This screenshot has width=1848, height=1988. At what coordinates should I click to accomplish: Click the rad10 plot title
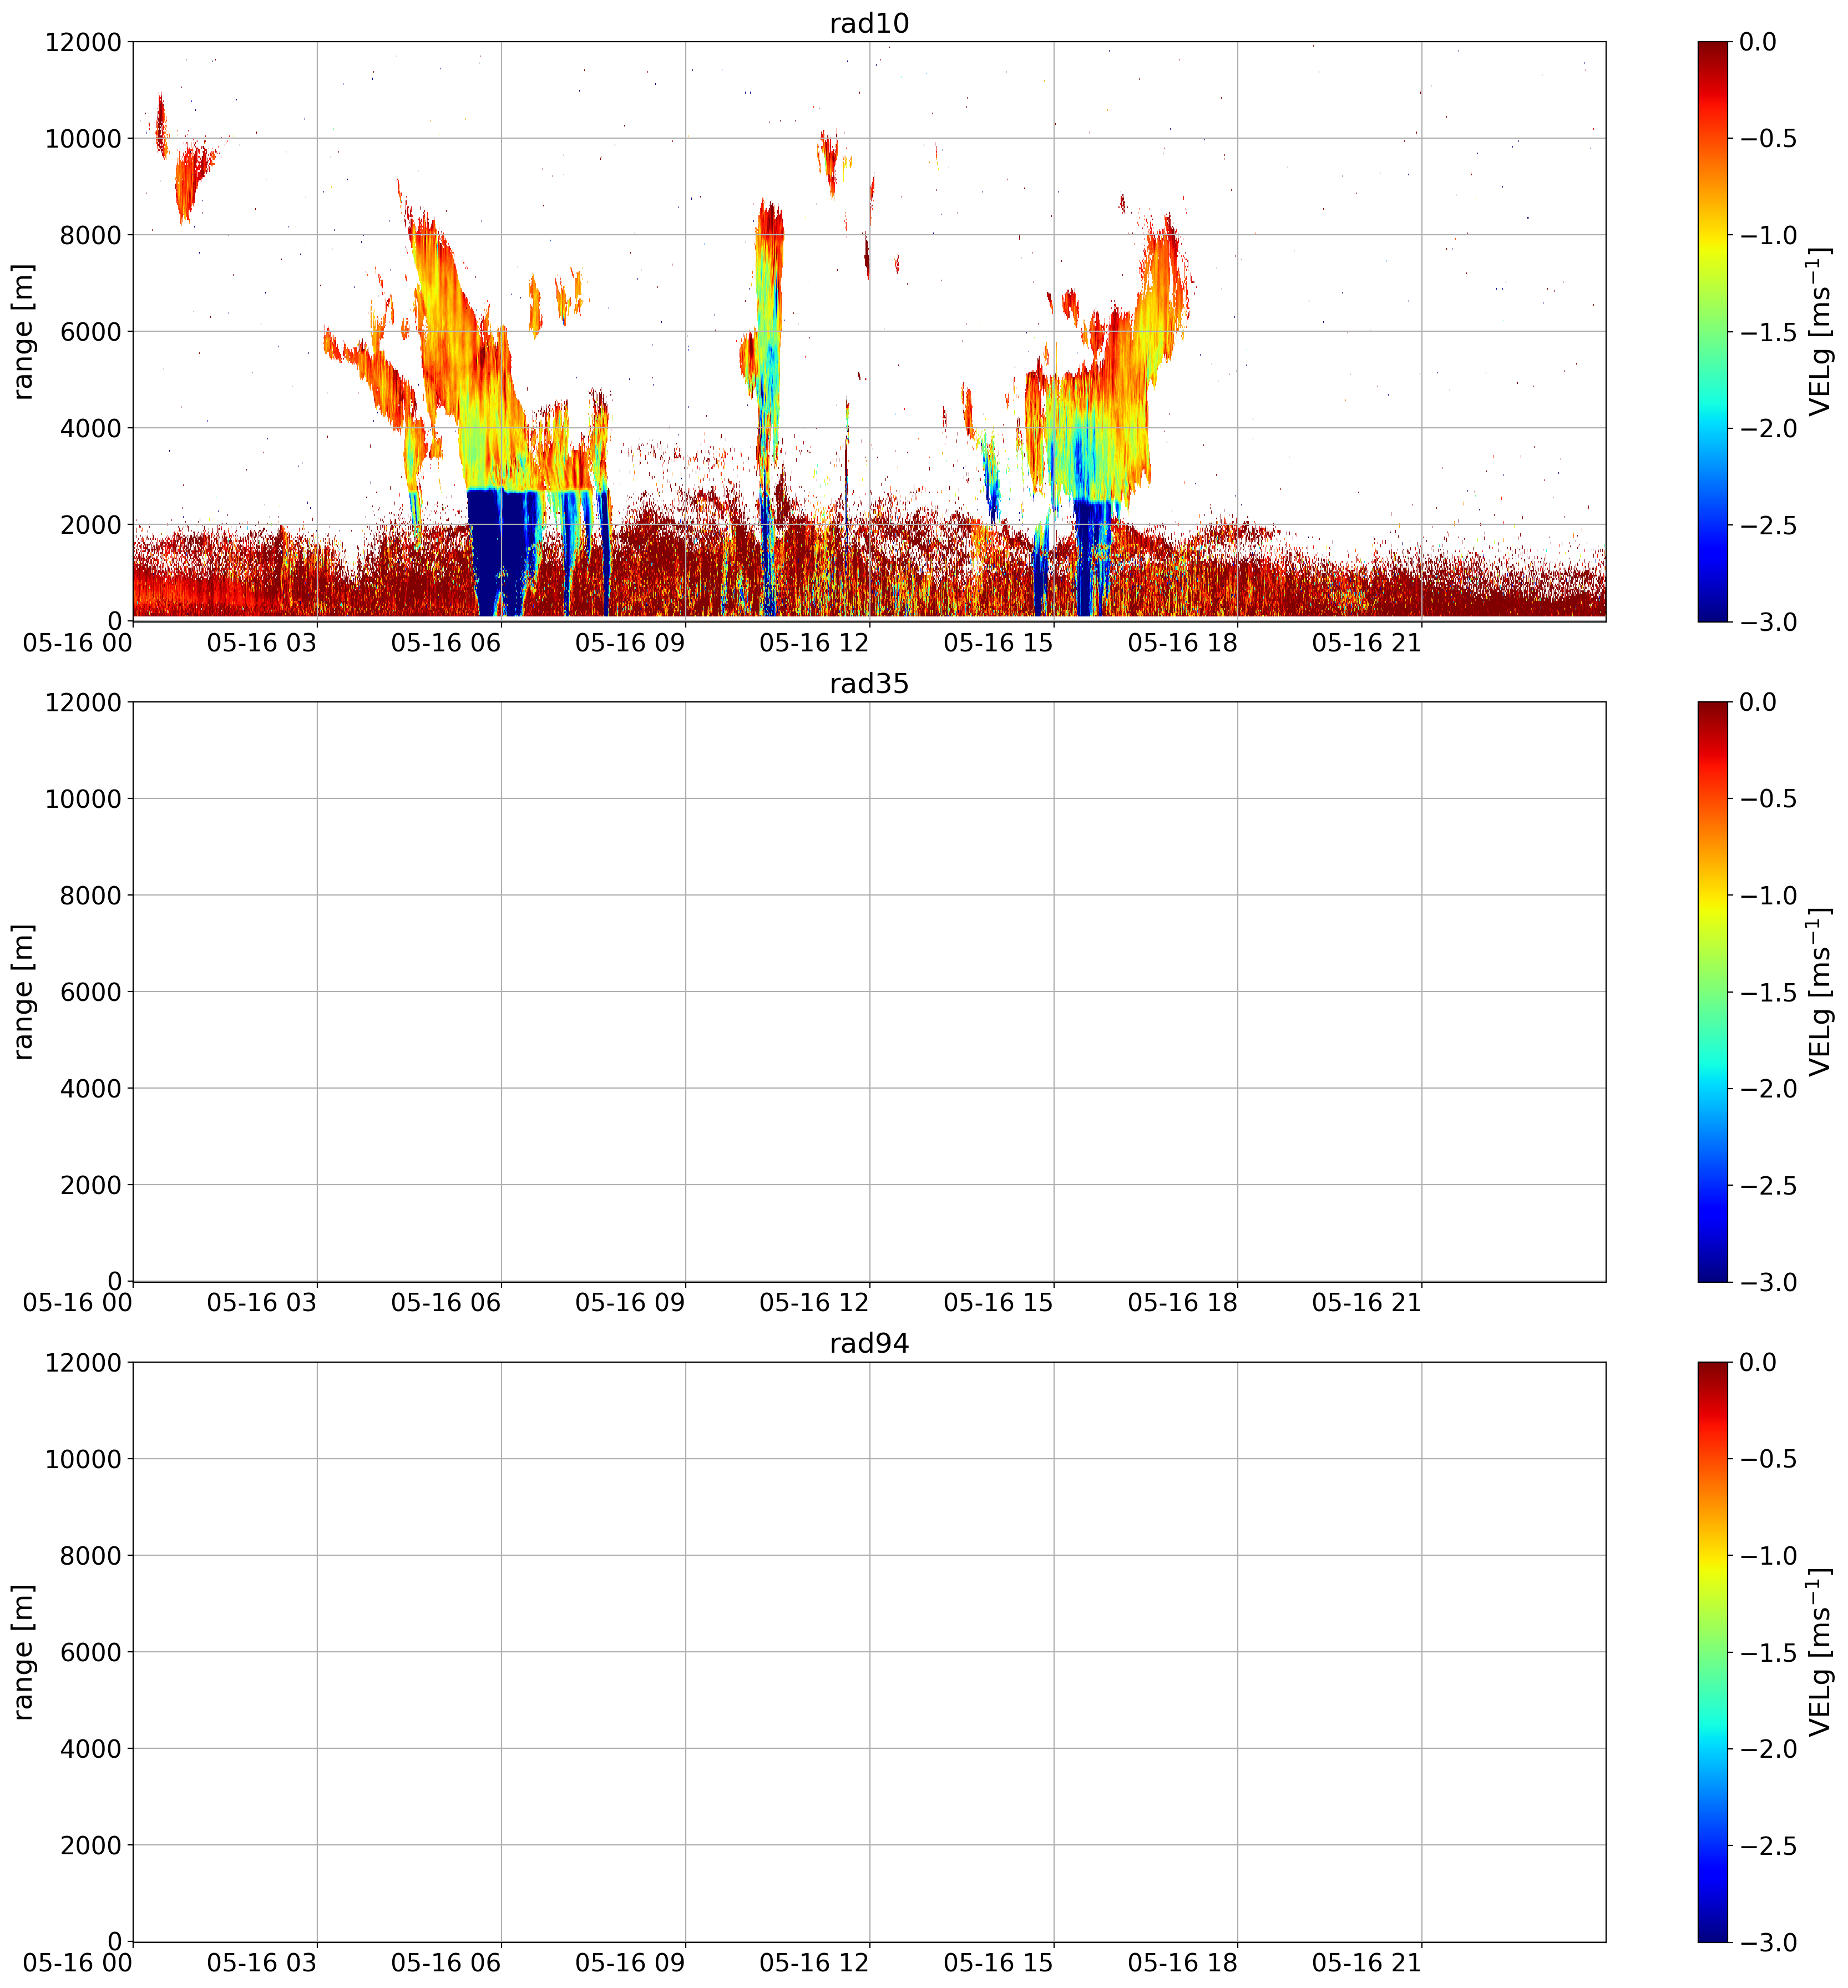(x=869, y=23)
